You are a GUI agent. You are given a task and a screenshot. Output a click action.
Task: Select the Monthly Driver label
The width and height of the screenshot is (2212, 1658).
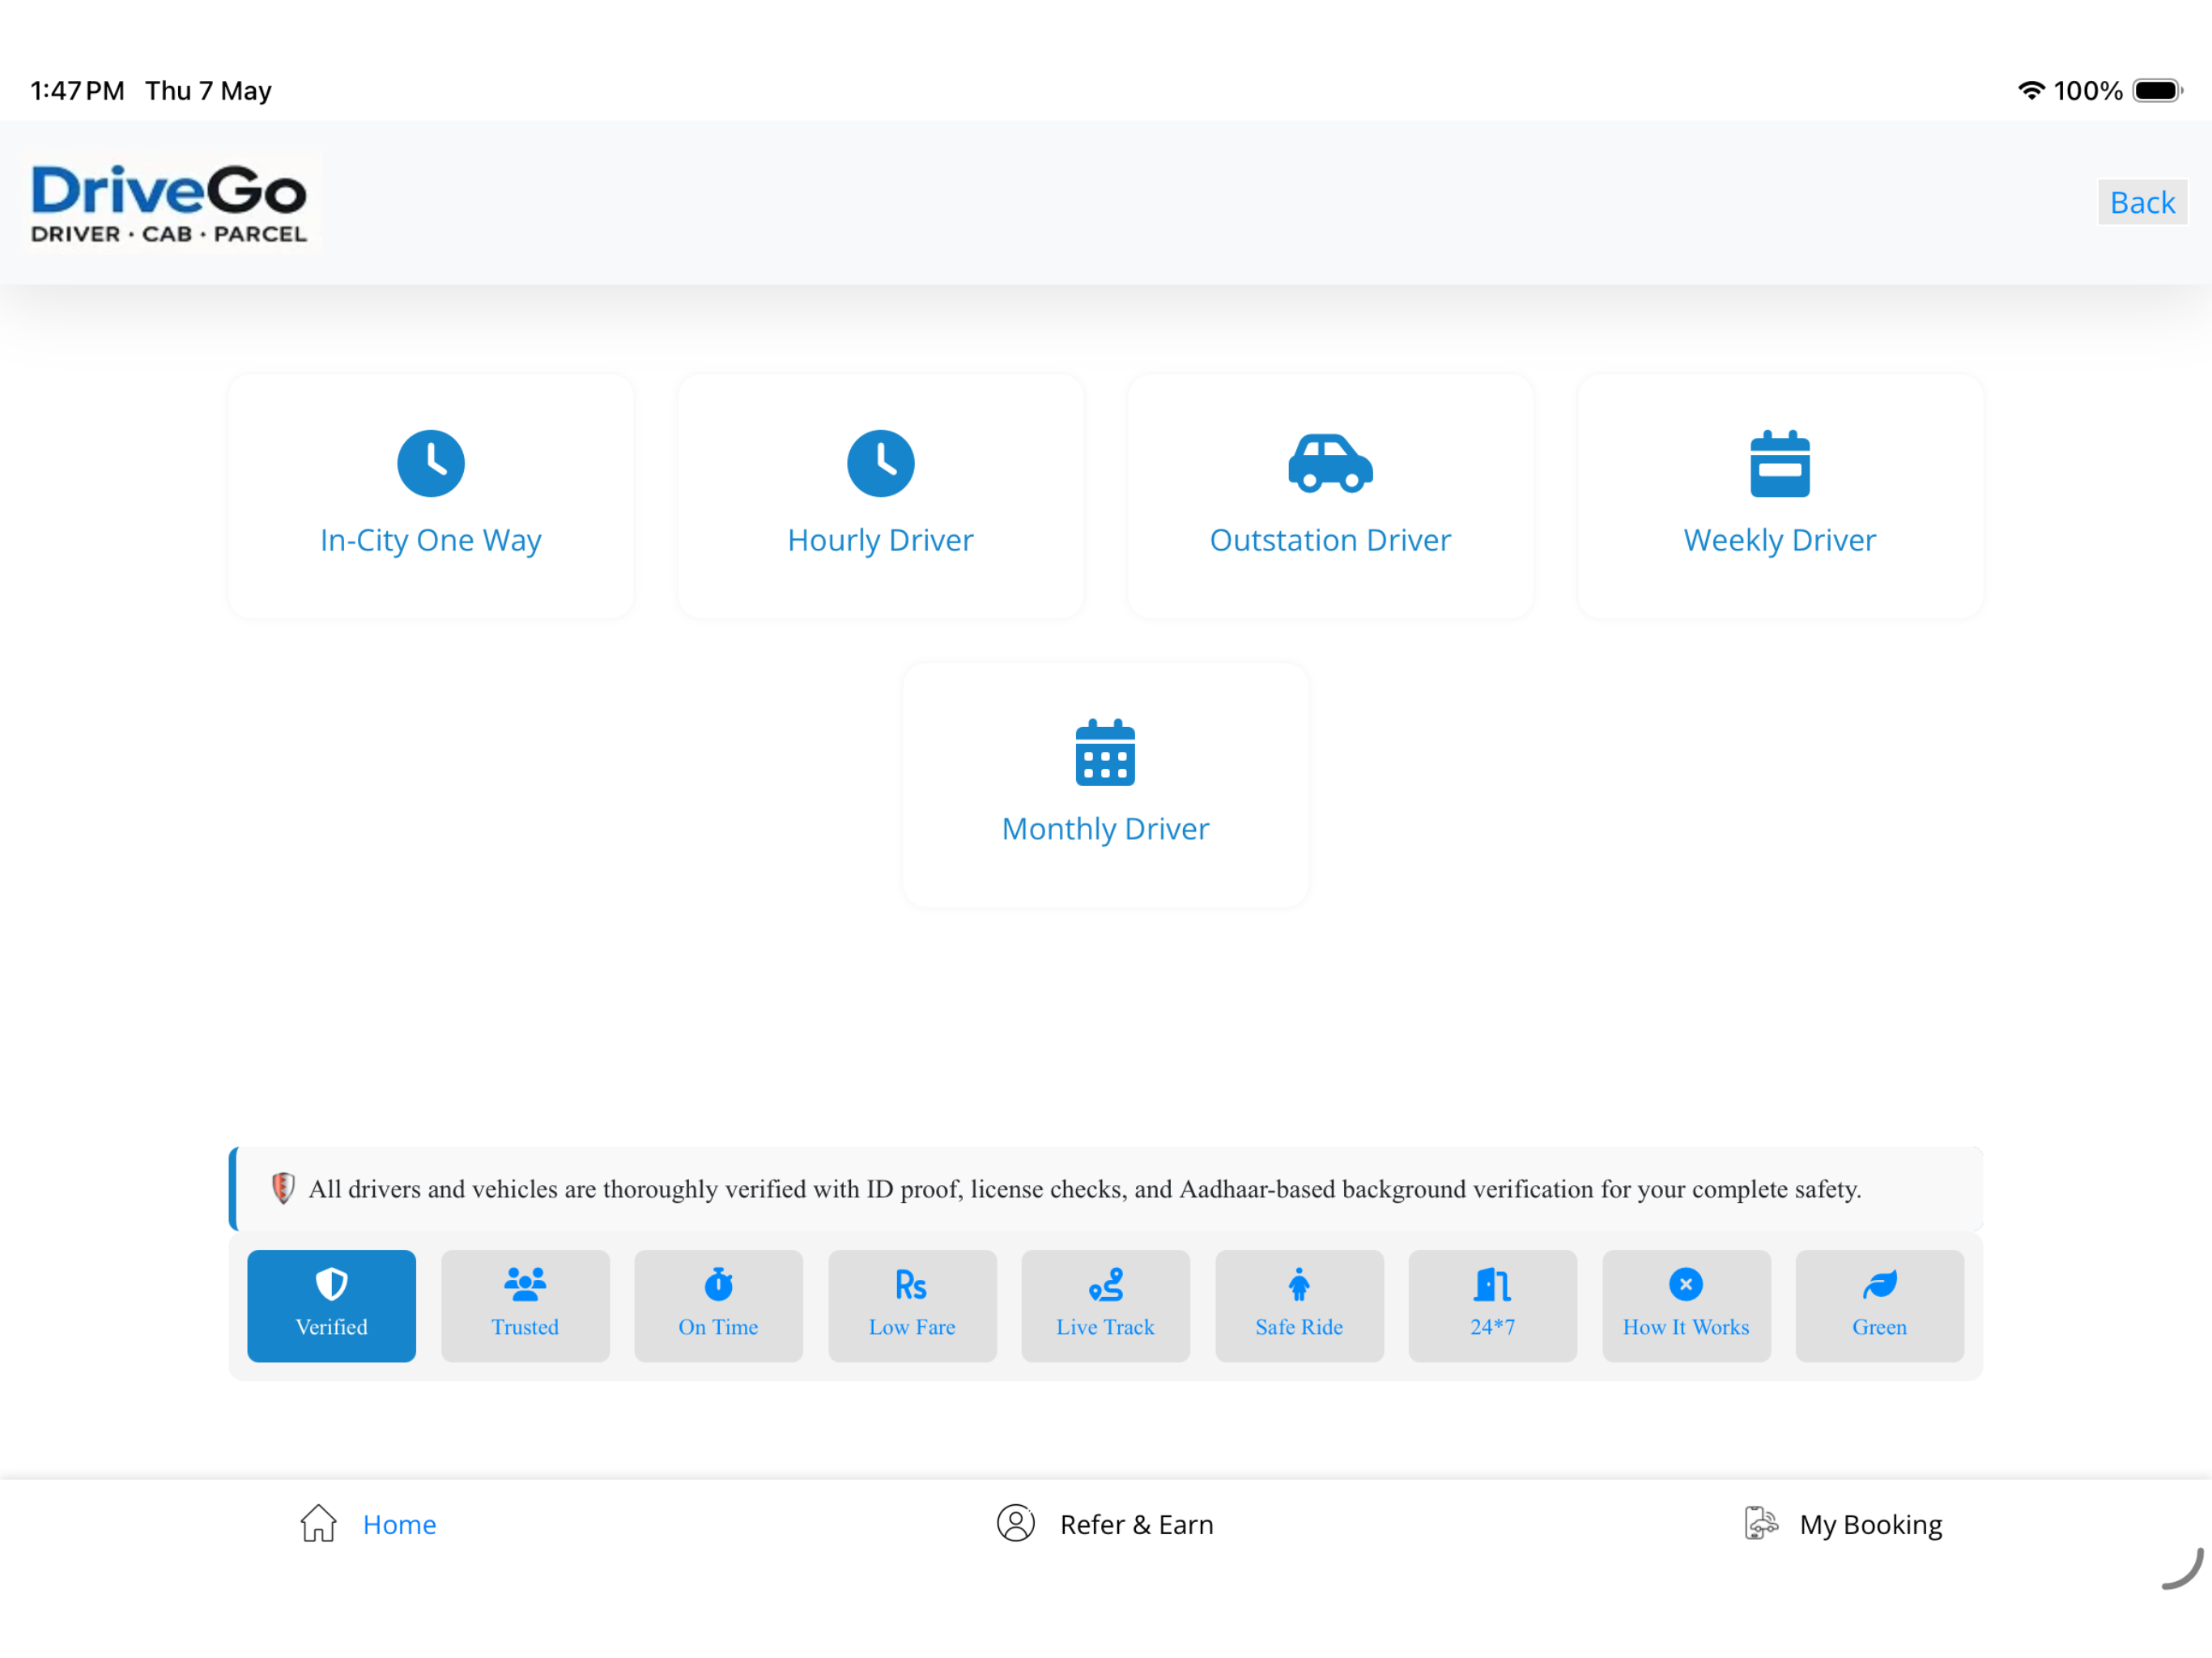(1105, 829)
